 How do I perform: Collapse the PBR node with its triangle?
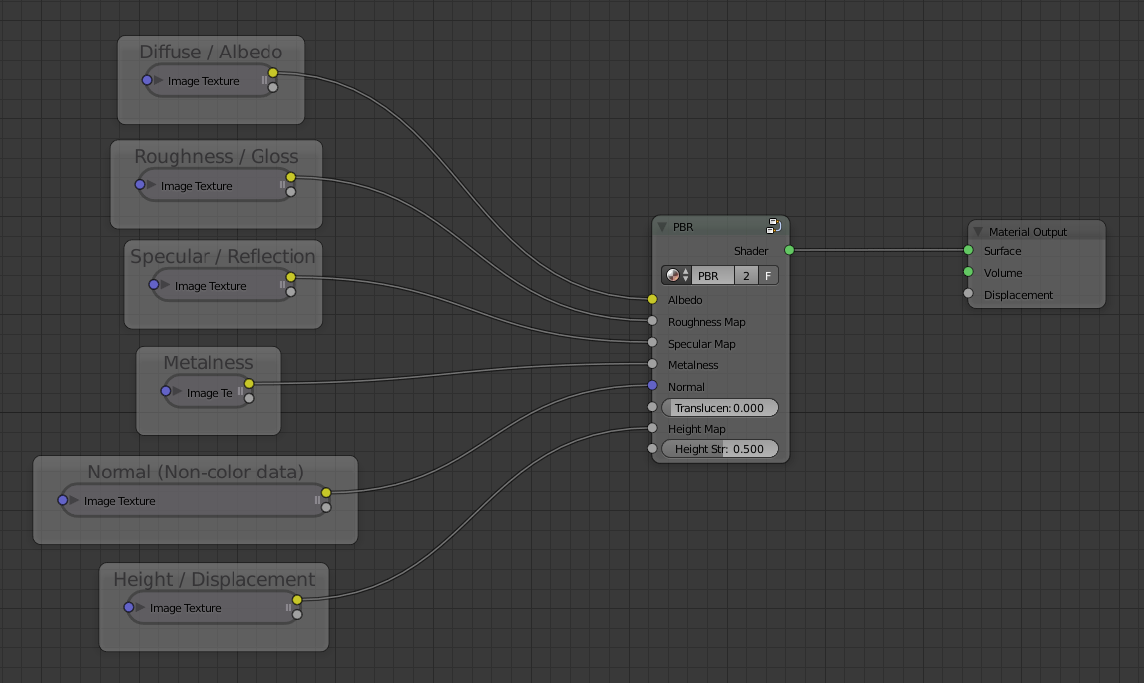(662, 227)
